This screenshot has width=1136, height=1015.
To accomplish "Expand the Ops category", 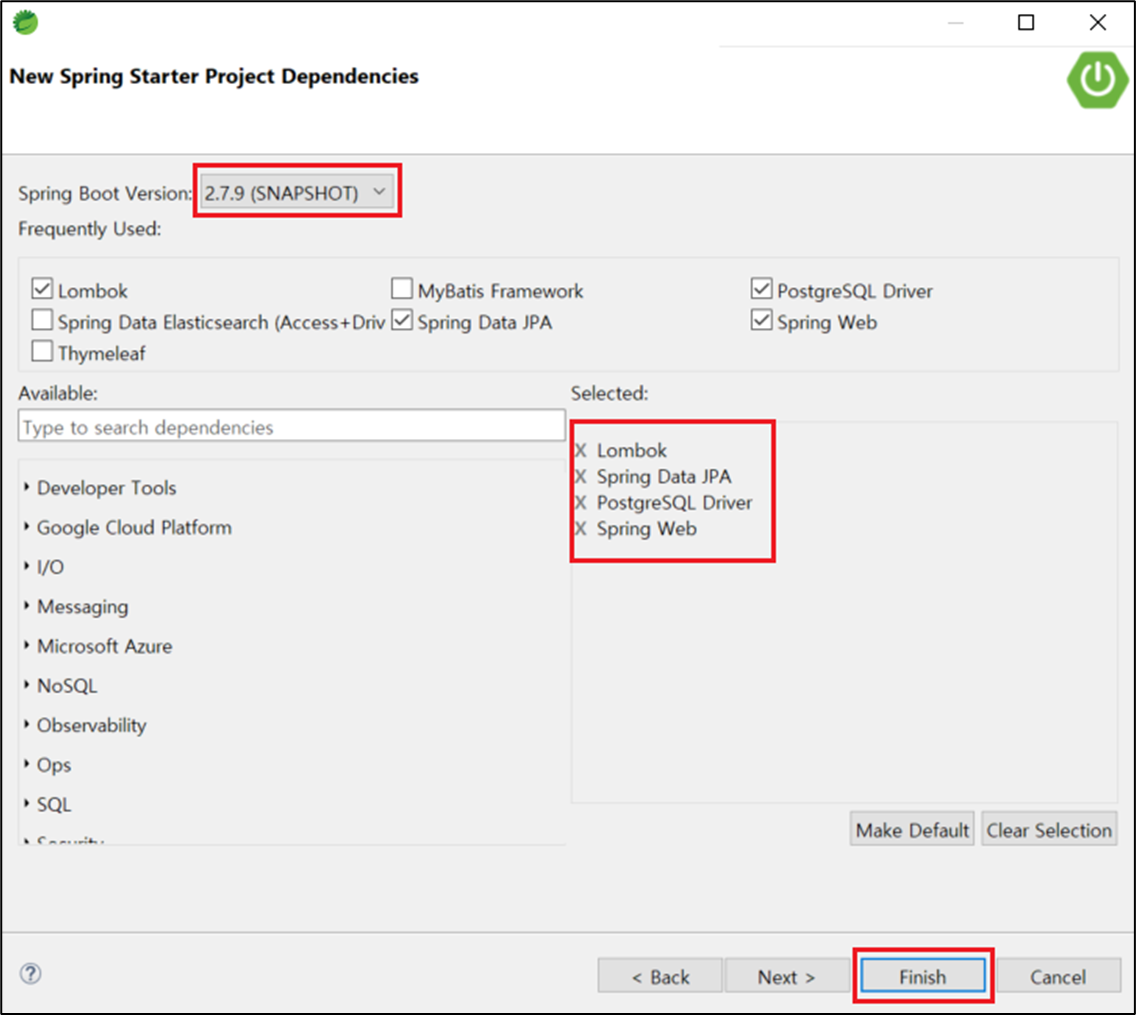I will [x=27, y=764].
